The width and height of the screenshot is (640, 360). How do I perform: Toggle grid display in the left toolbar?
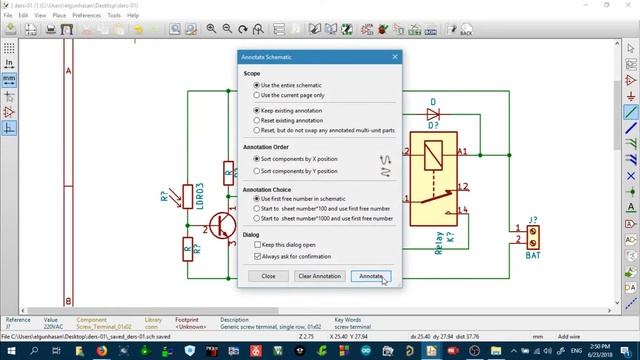click(x=9, y=48)
